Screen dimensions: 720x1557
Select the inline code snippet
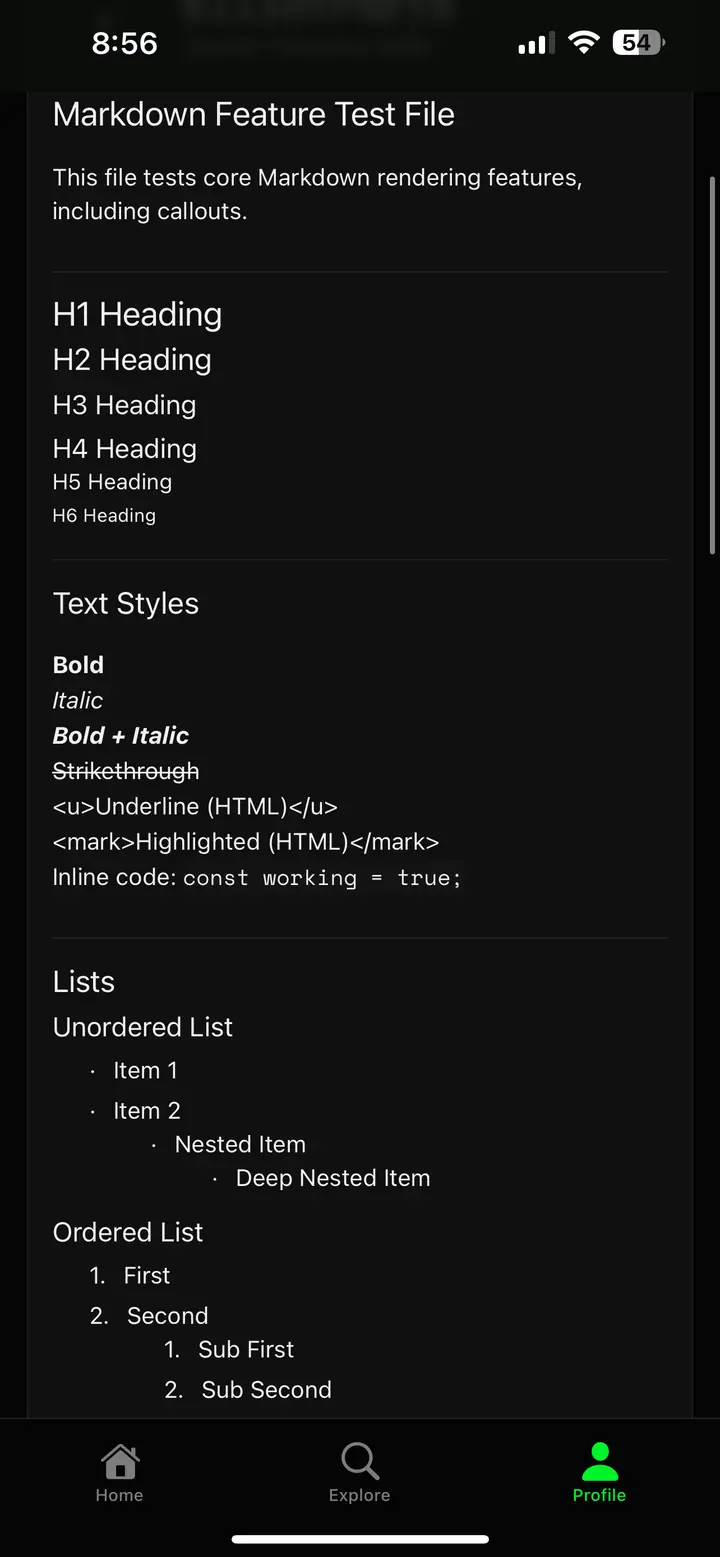[x=322, y=877]
